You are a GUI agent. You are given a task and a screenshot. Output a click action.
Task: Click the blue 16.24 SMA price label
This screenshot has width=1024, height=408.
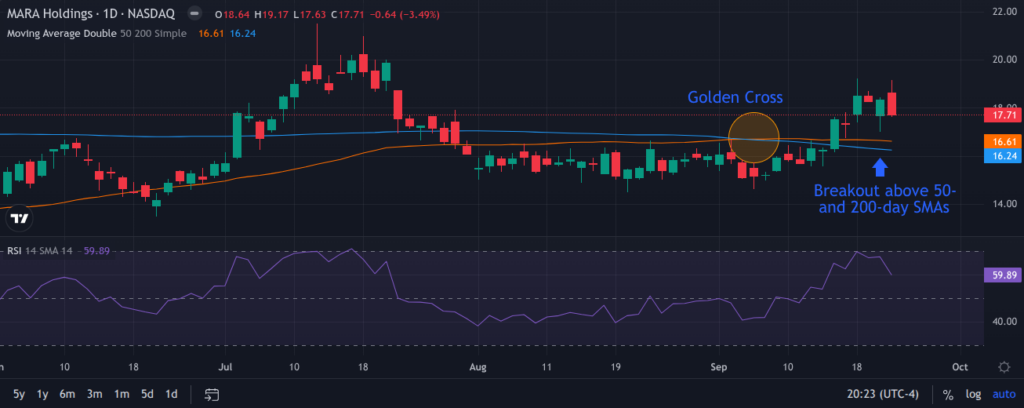click(1000, 157)
